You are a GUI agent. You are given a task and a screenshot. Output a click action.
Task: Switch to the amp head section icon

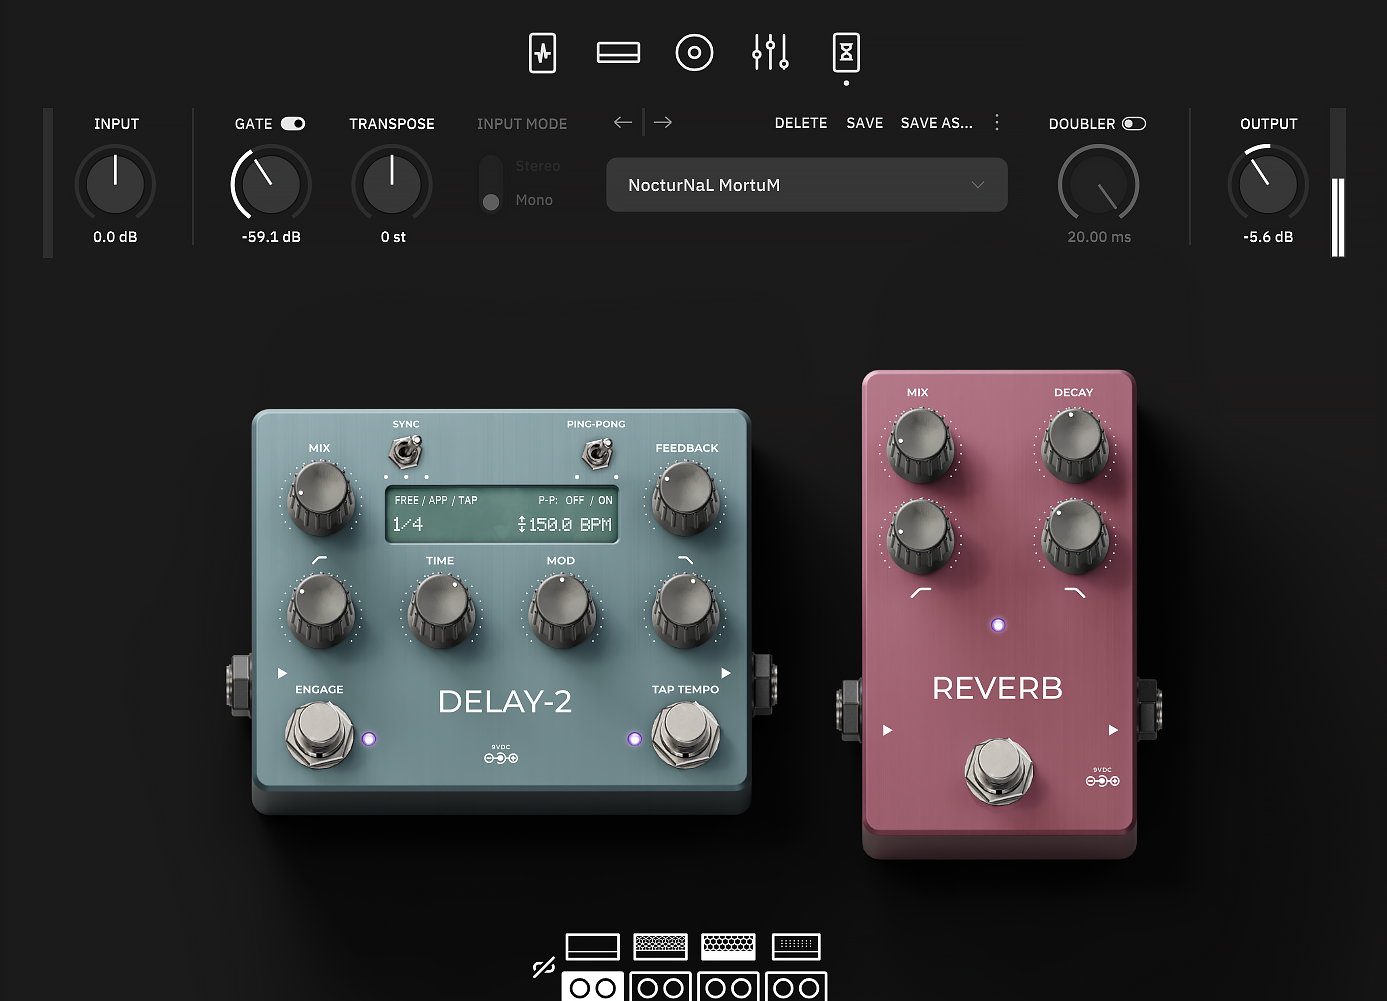[618, 53]
